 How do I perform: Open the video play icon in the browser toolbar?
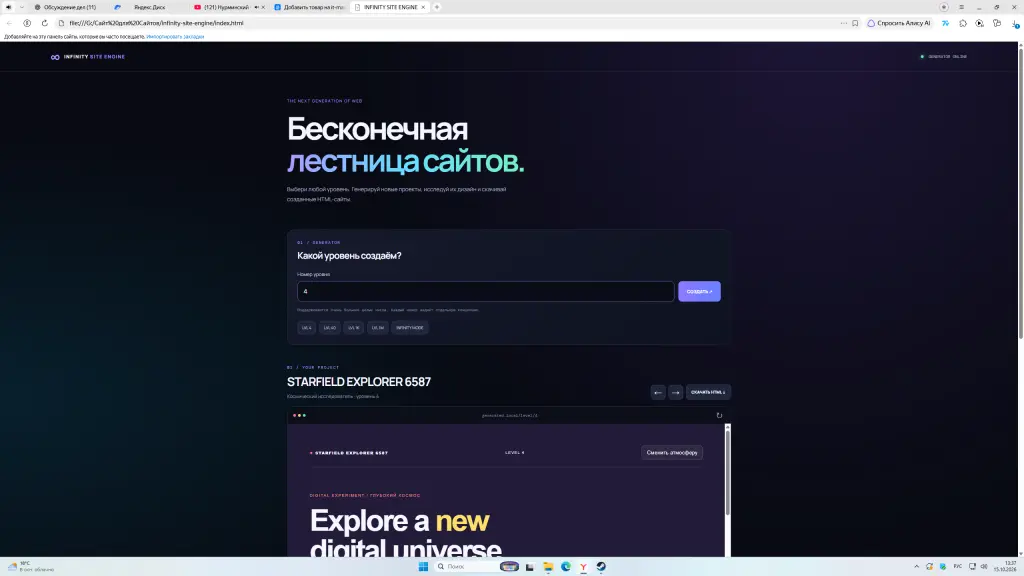[x=980, y=23]
